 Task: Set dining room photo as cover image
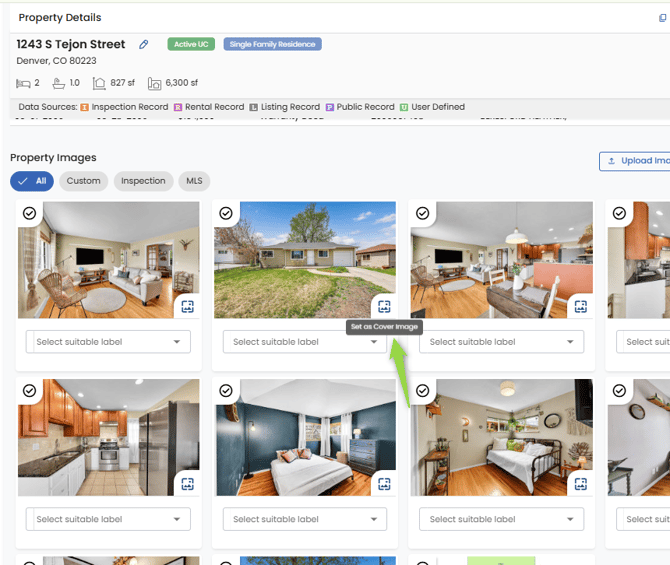tap(581, 306)
